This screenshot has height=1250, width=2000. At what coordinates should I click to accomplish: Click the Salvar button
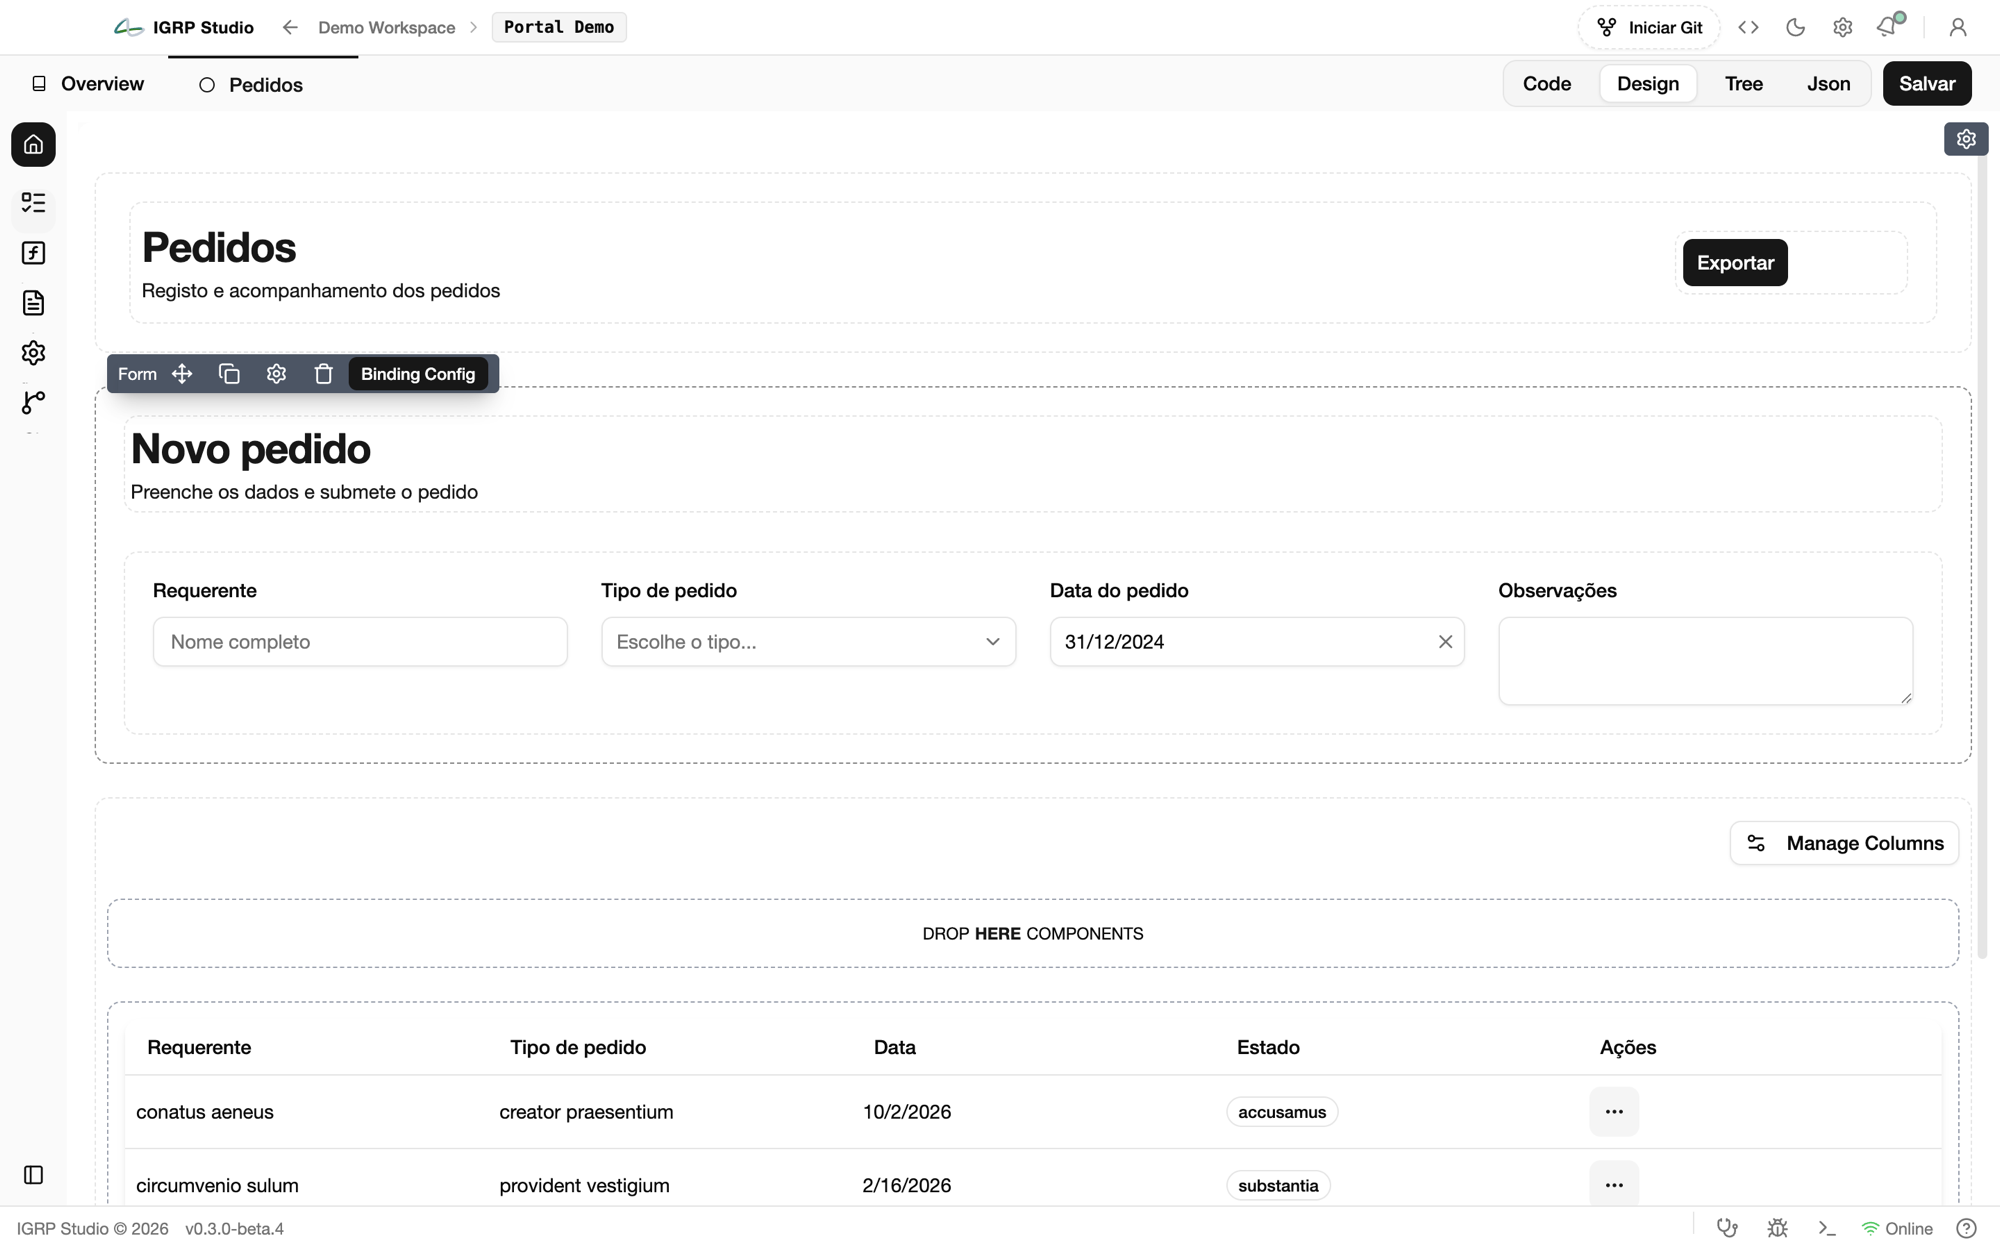tap(1927, 84)
